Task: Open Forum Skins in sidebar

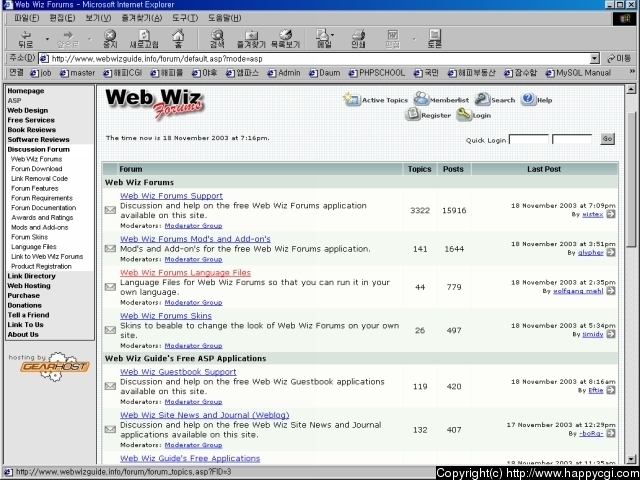Action: click(29, 237)
